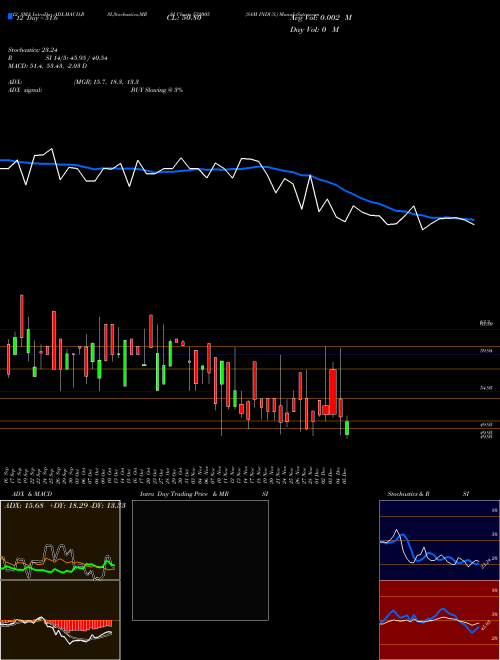500x660 pixels.
Task: Click the Stochastics & RSI panel title
Action: [428, 494]
